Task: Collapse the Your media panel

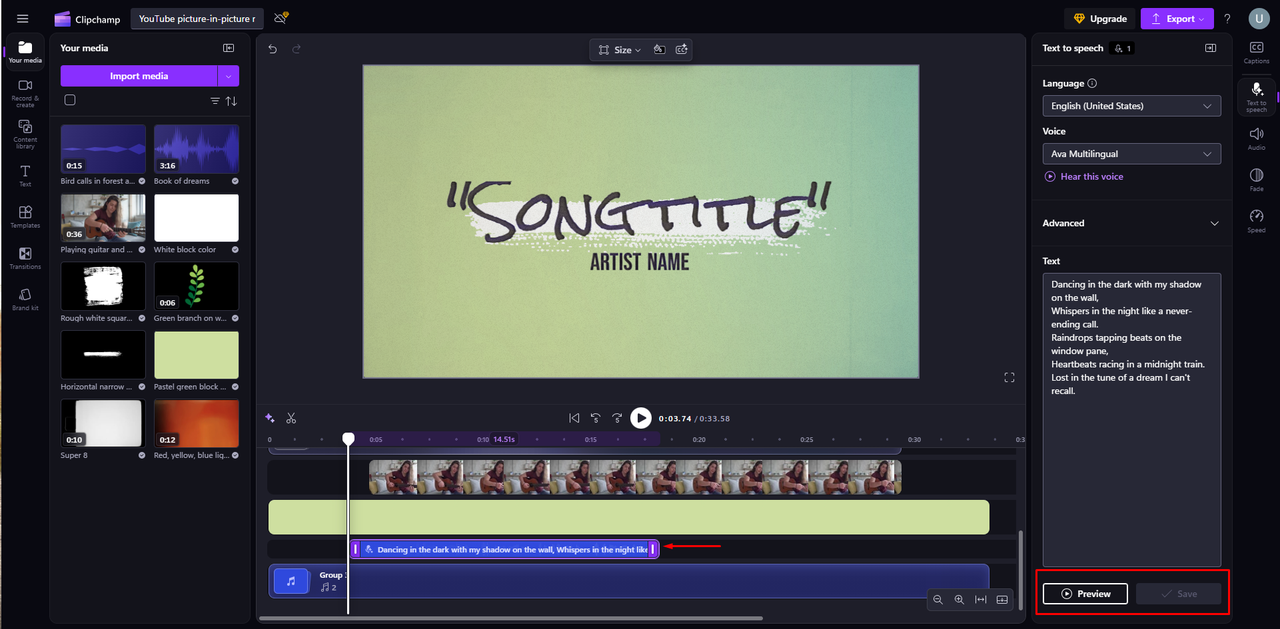Action: 229,48
